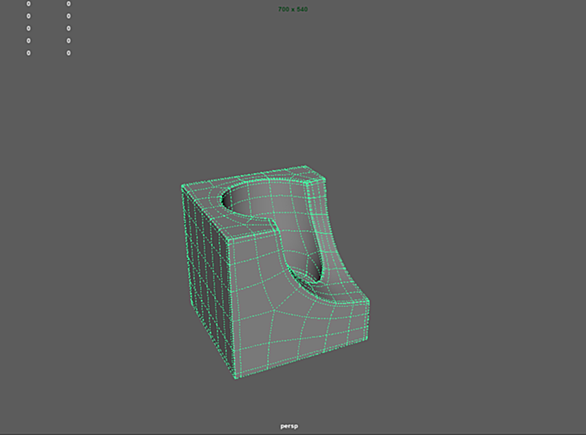Click the top left corner of the cube
The image size is (586, 435).
coord(182,185)
